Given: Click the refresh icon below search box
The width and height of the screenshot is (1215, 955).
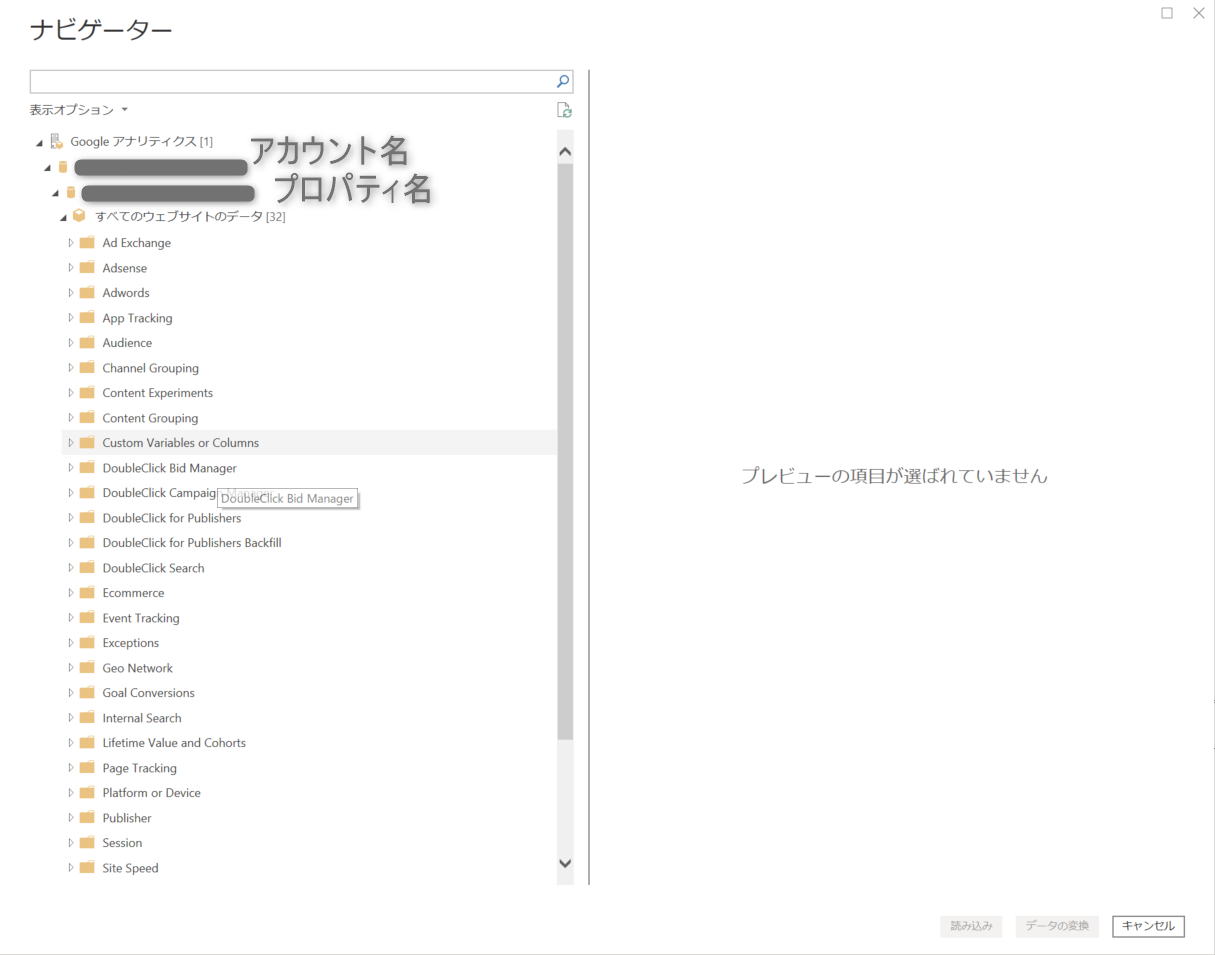Looking at the screenshot, I should [565, 111].
